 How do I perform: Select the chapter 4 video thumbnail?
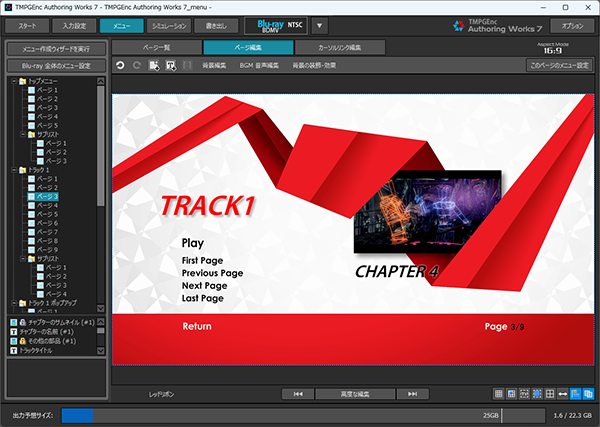[427, 212]
